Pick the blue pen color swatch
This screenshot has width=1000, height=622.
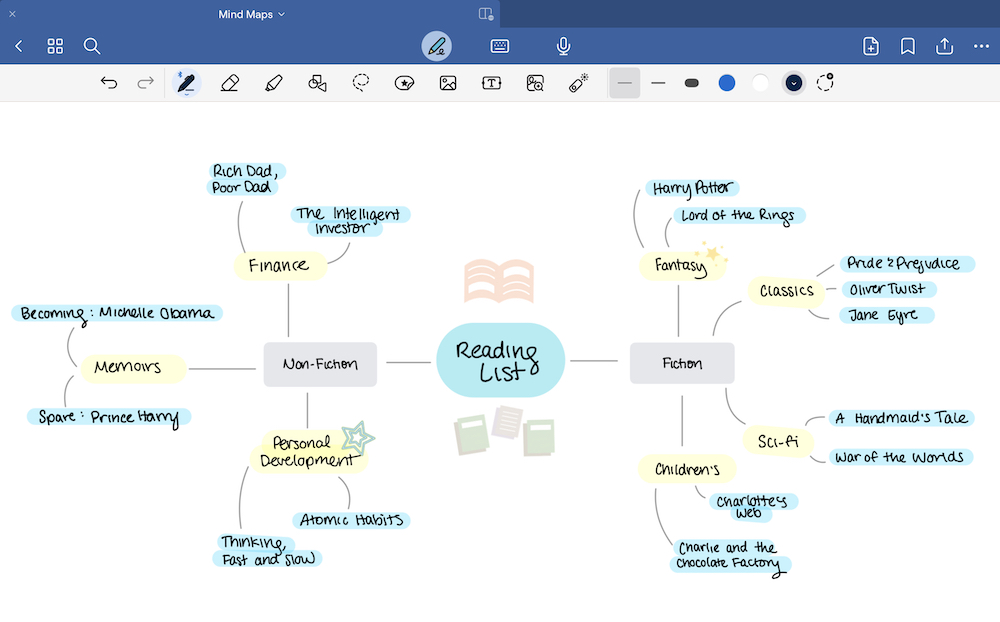pos(727,83)
